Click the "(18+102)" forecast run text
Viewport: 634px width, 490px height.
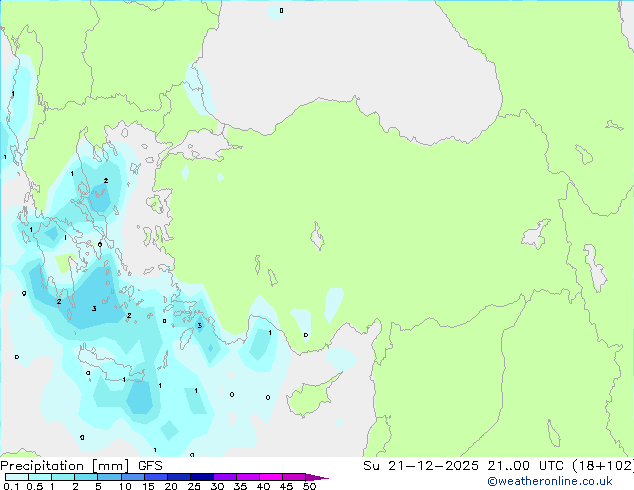pos(603,466)
